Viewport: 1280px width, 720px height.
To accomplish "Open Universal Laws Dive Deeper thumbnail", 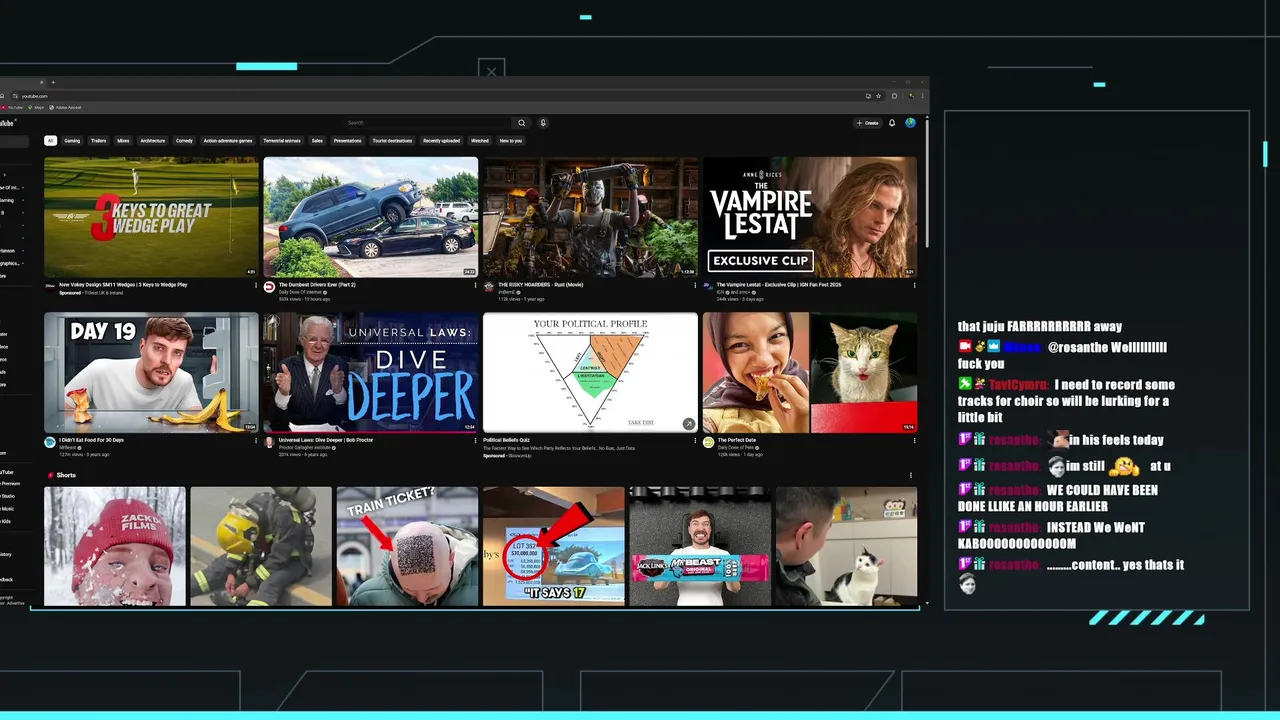I will 371,372.
